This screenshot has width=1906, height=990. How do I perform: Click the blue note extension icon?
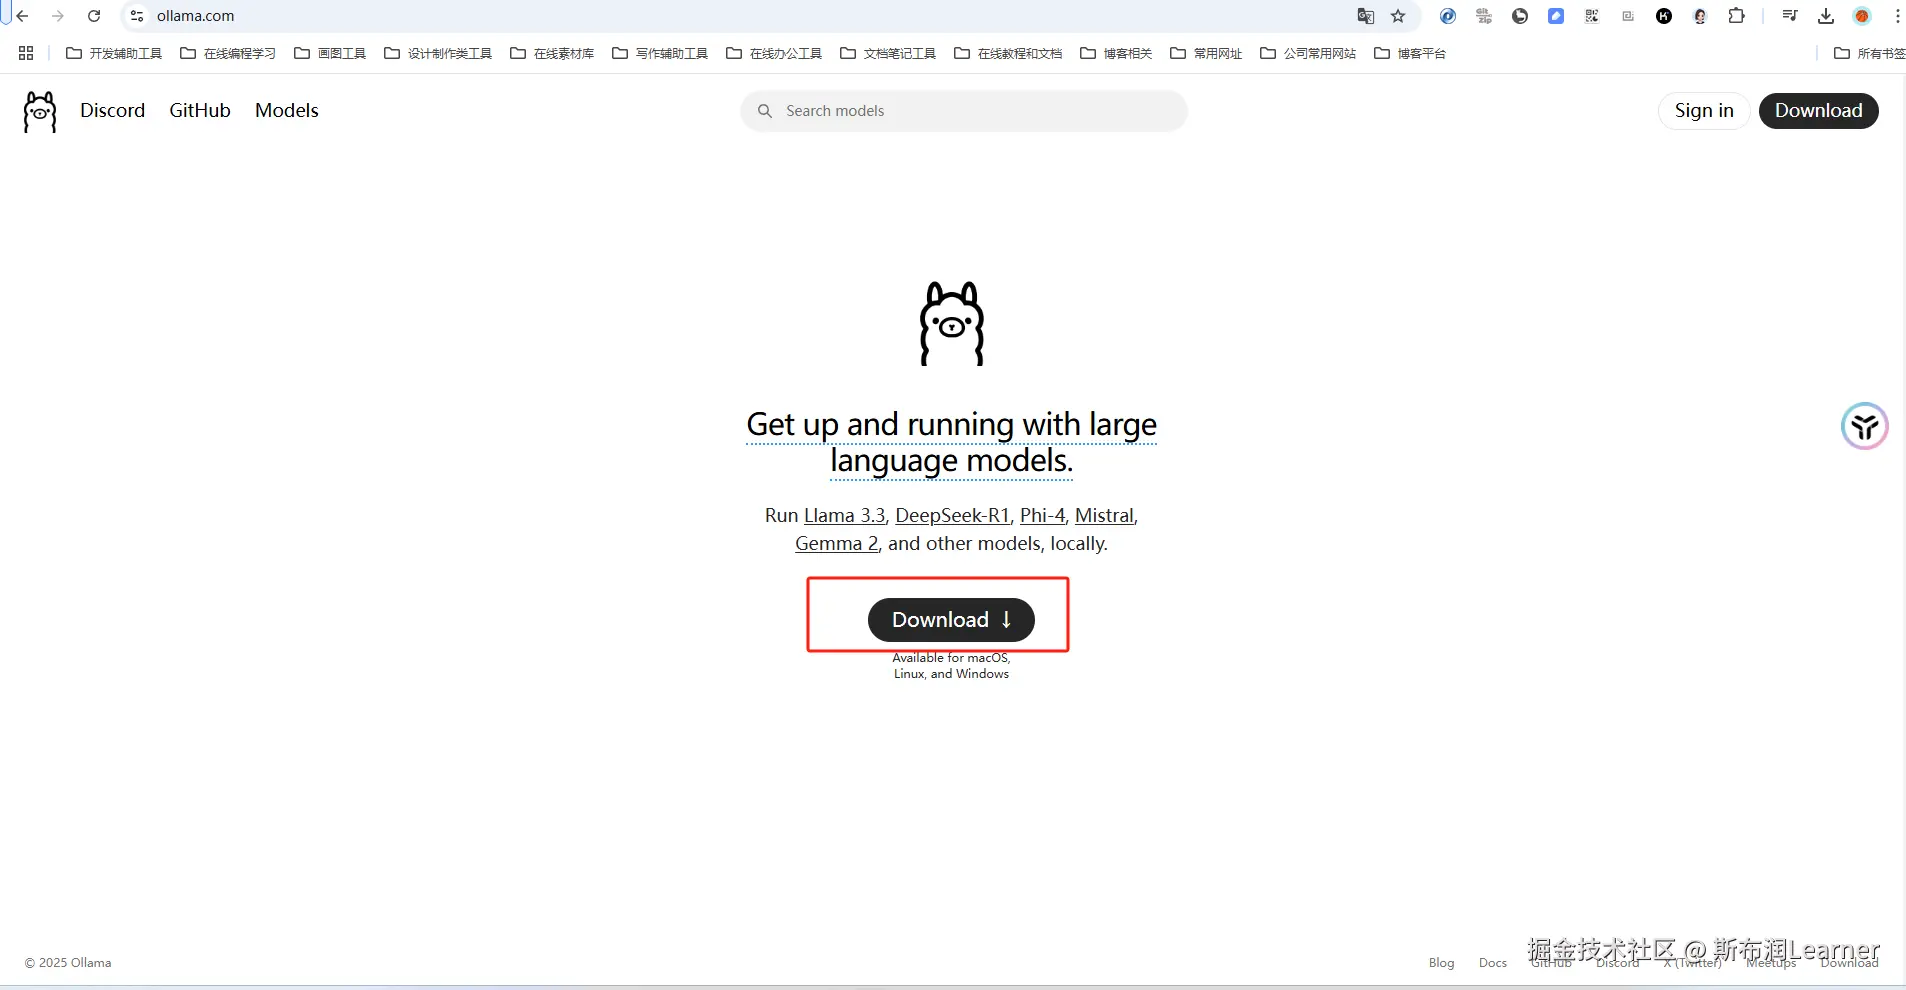pos(1556,16)
